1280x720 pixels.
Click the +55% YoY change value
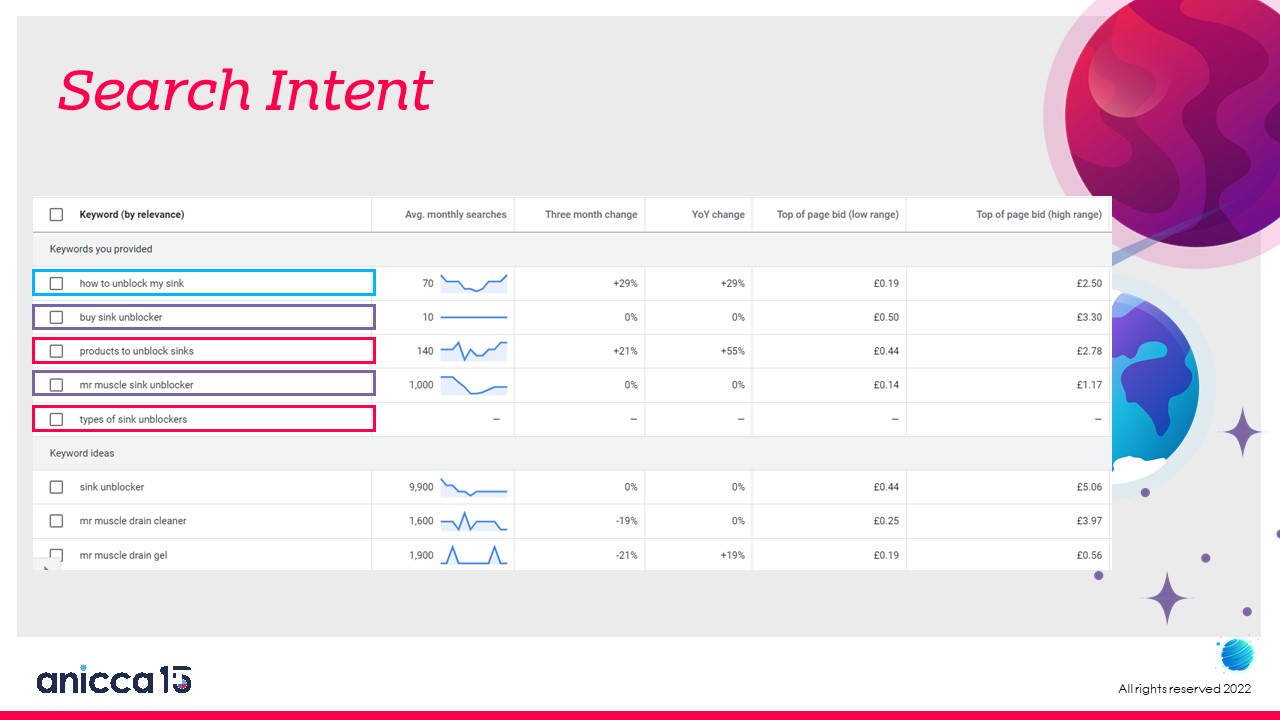tap(732, 351)
